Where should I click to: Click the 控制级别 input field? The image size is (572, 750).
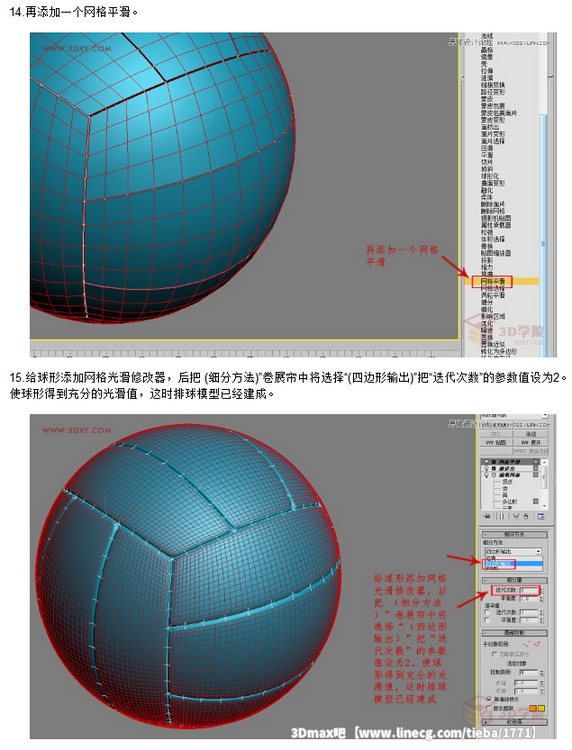(528, 673)
